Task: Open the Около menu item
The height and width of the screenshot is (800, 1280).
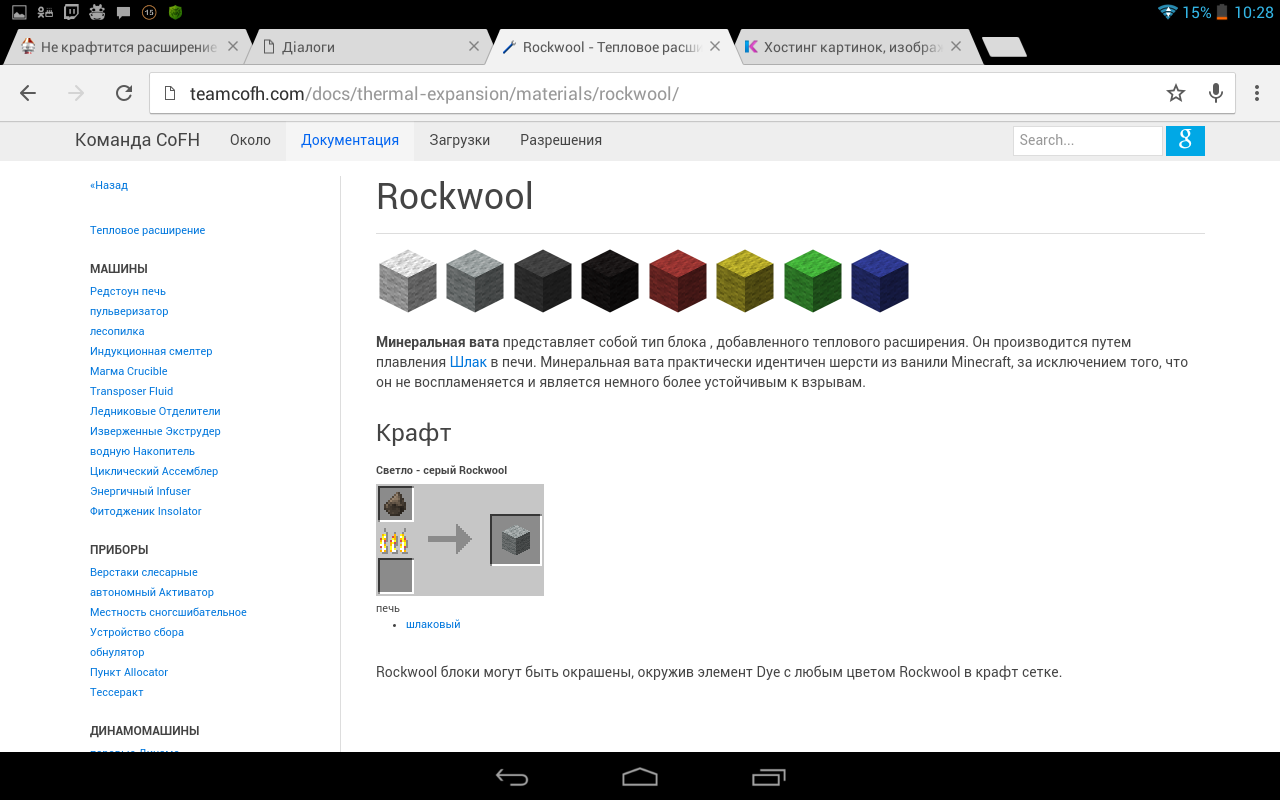Action: pos(250,140)
